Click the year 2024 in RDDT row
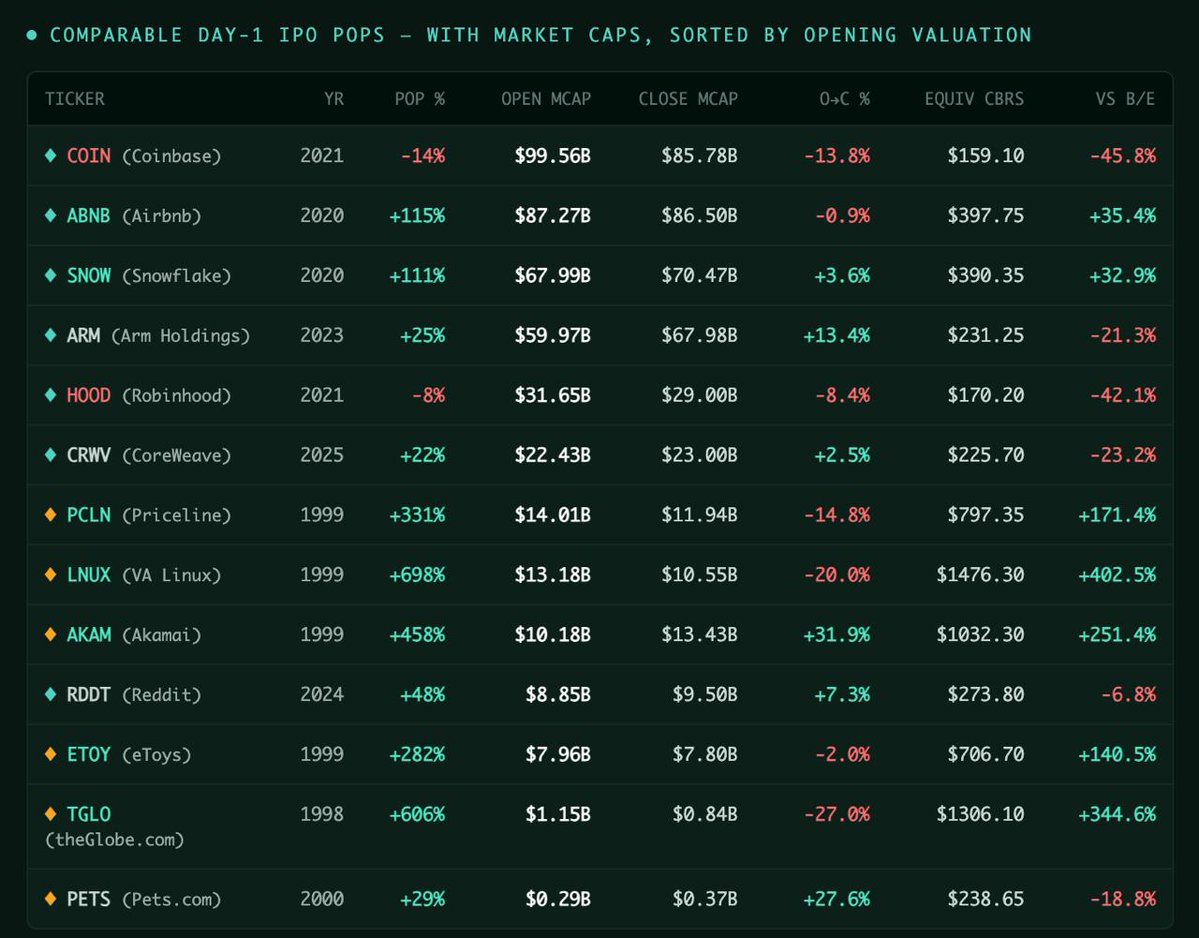Viewport: 1199px width, 938px height. click(x=322, y=694)
